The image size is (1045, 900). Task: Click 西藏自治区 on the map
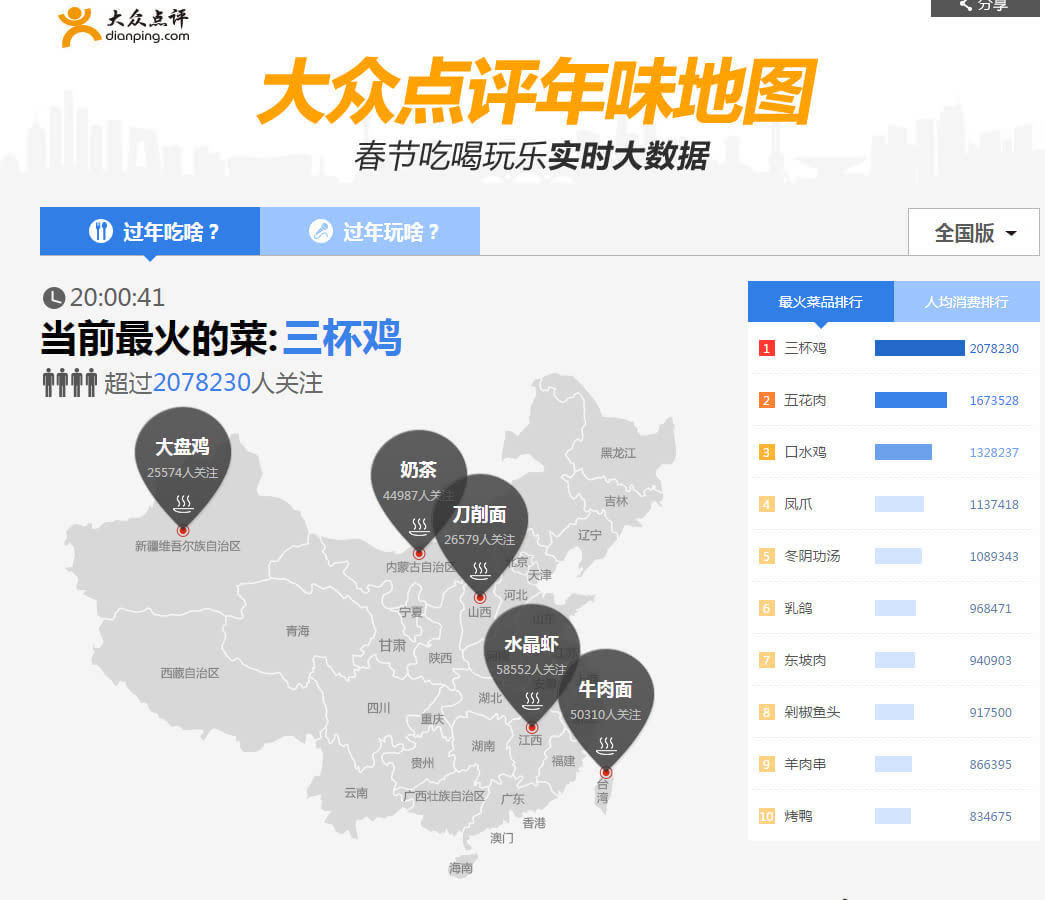[x=190, y=673]
